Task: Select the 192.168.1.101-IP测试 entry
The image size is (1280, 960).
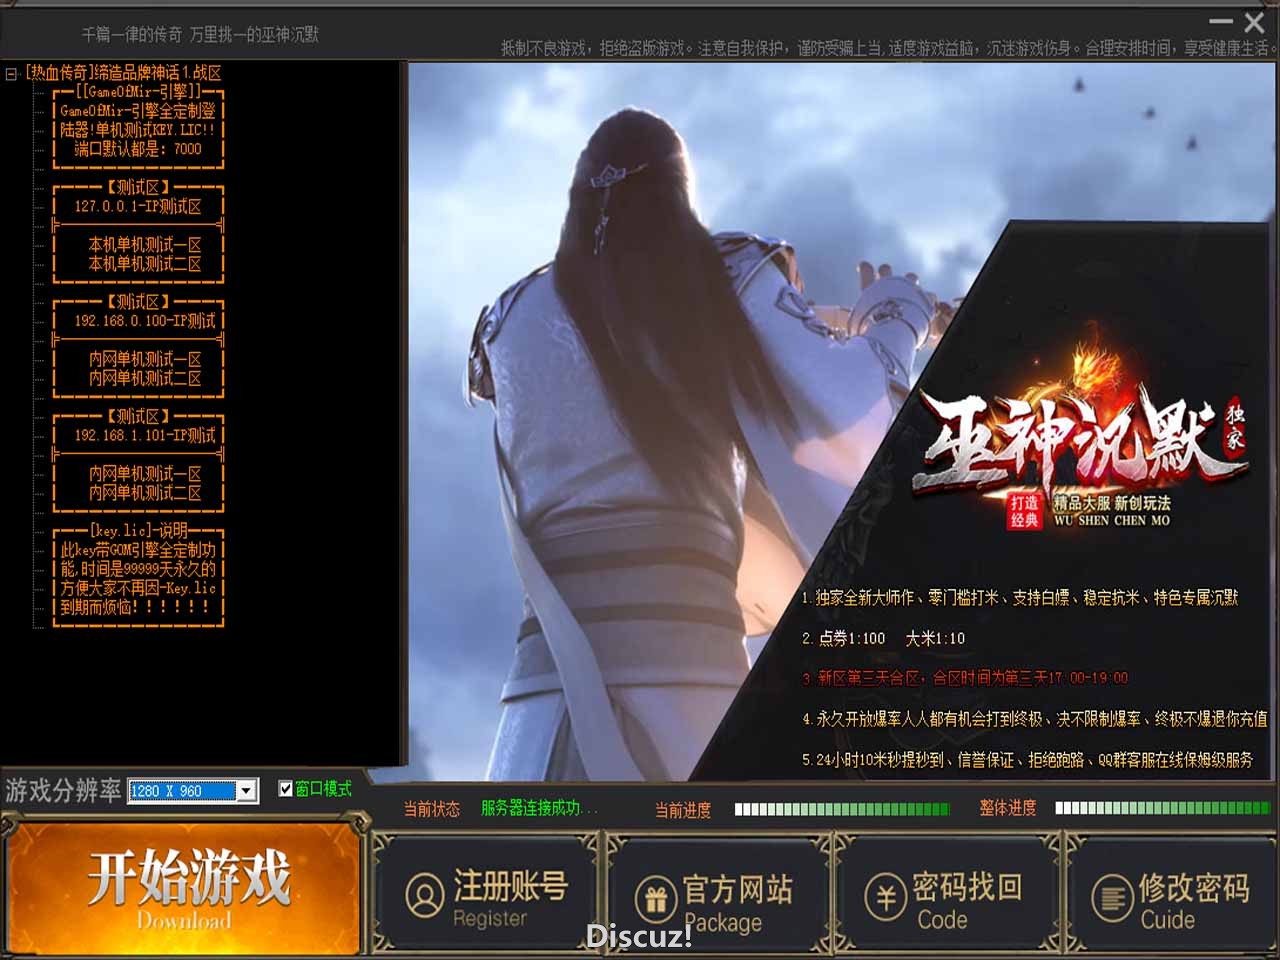Action: point(145,435)
